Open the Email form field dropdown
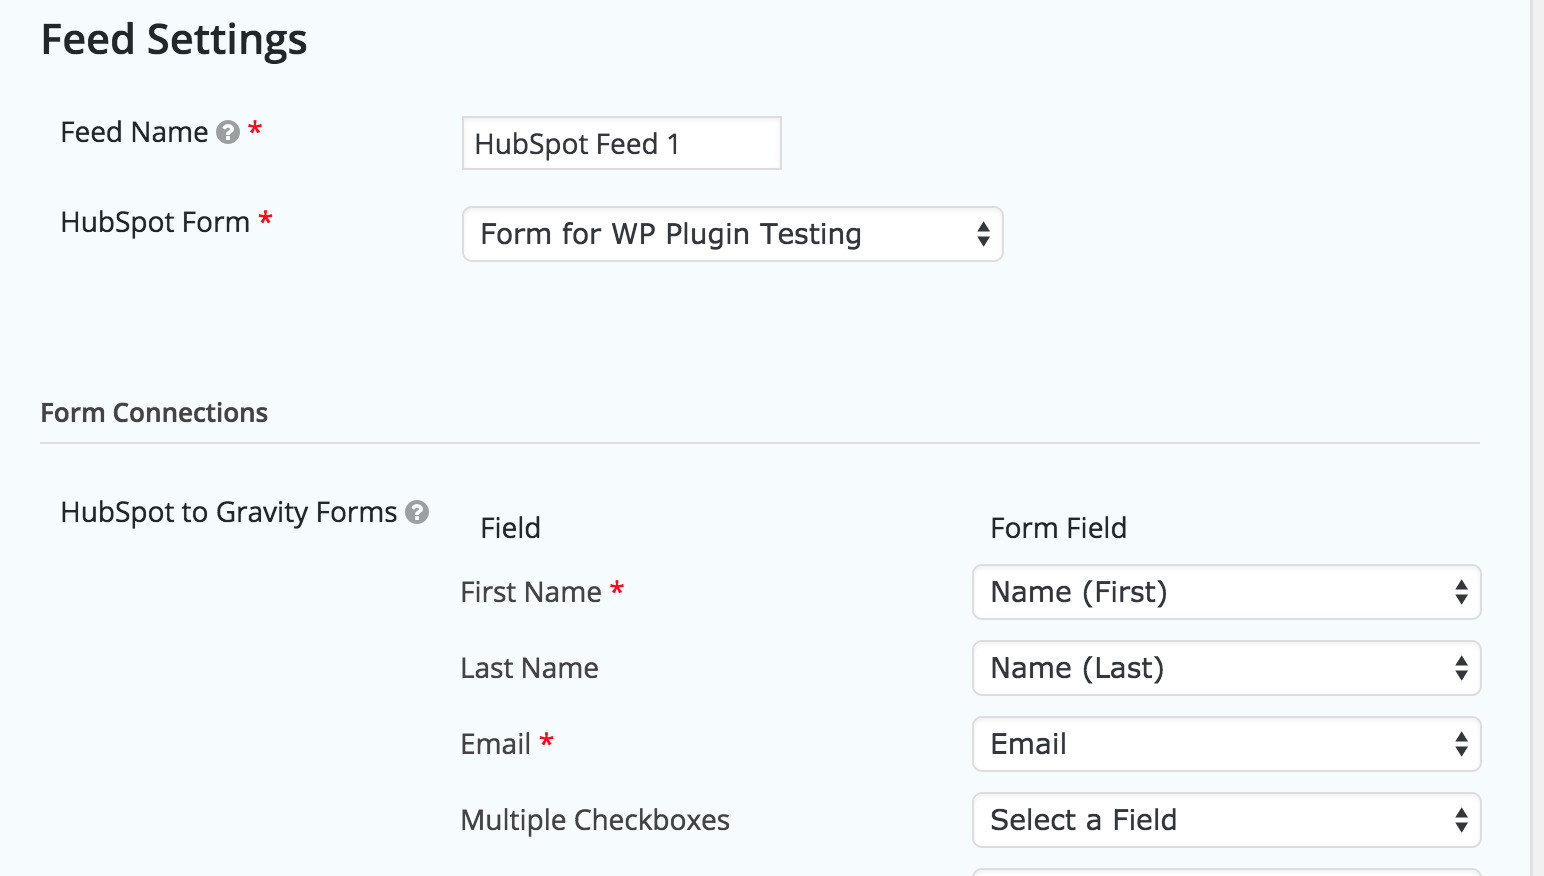 point(1226,744)
